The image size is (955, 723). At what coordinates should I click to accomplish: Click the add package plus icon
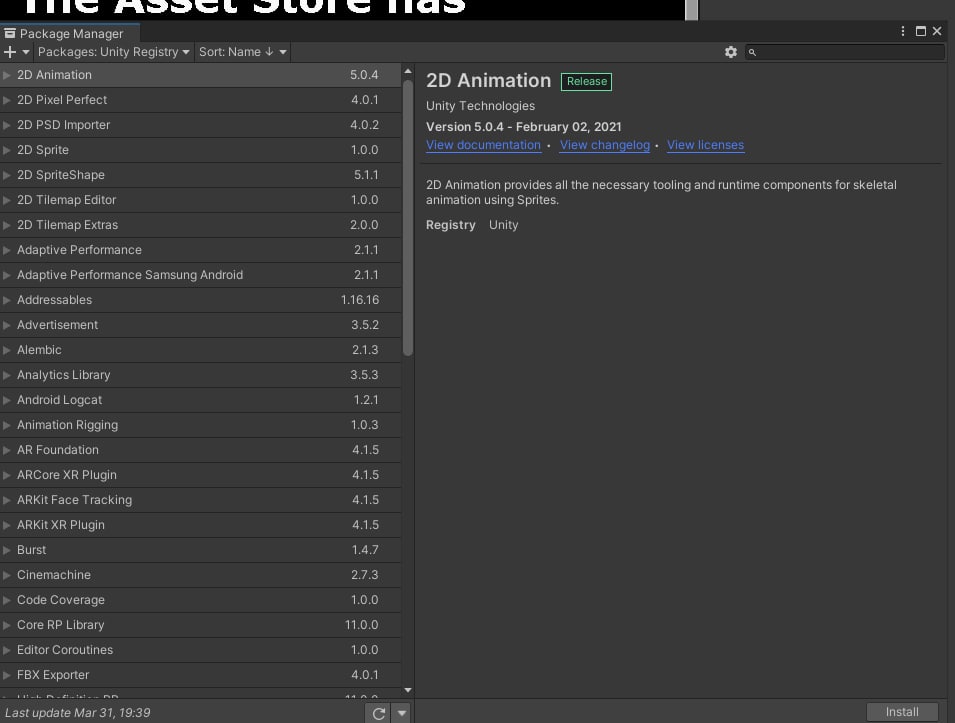coord(9,52)
